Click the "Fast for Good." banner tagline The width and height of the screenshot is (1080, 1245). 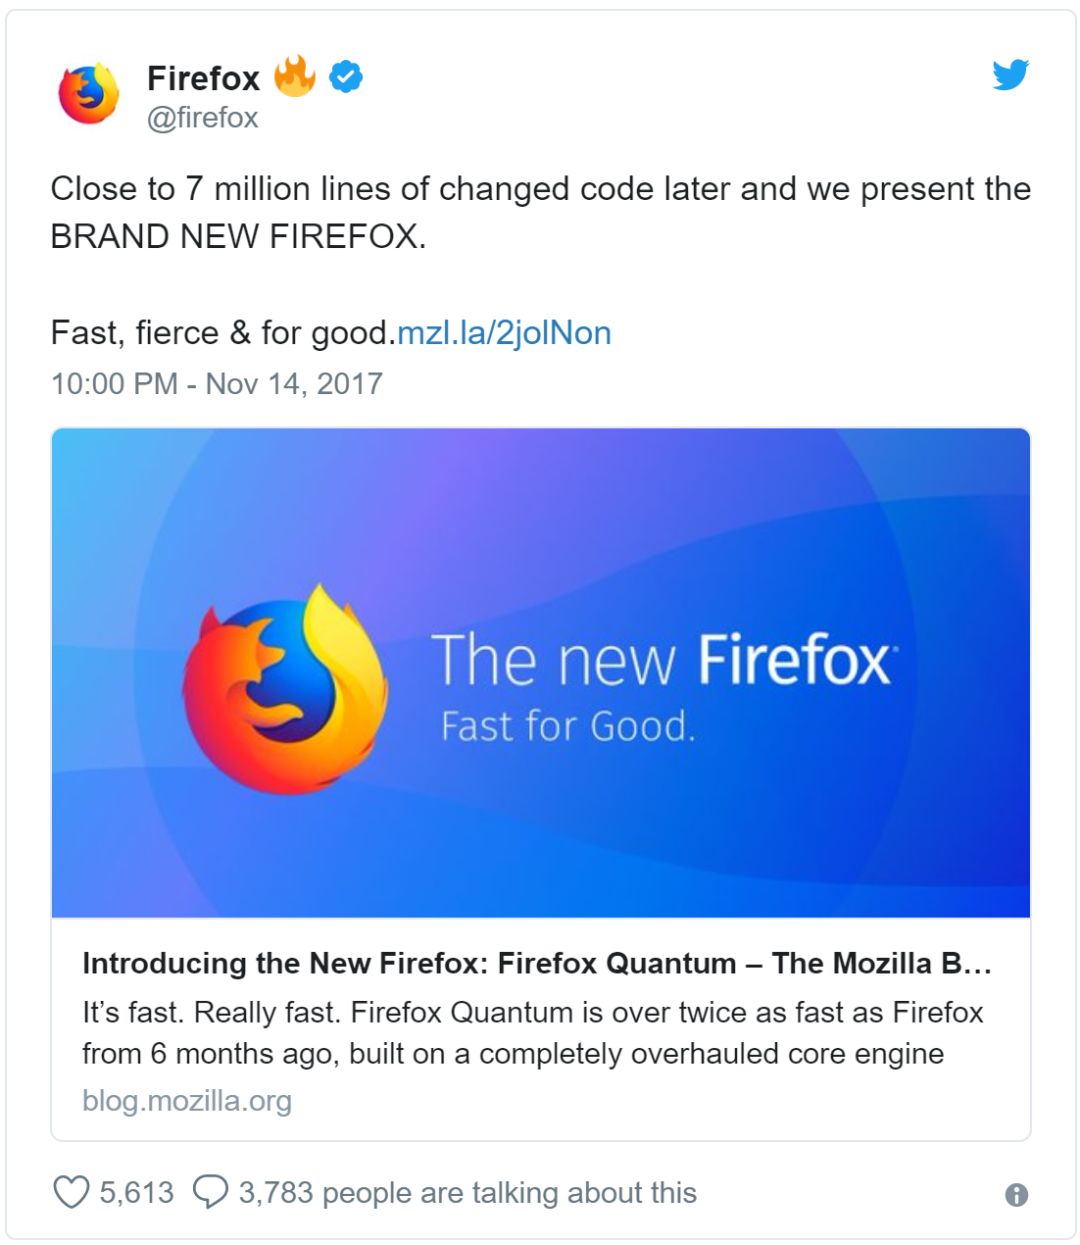pyautogui.click(x=567, y=726)
